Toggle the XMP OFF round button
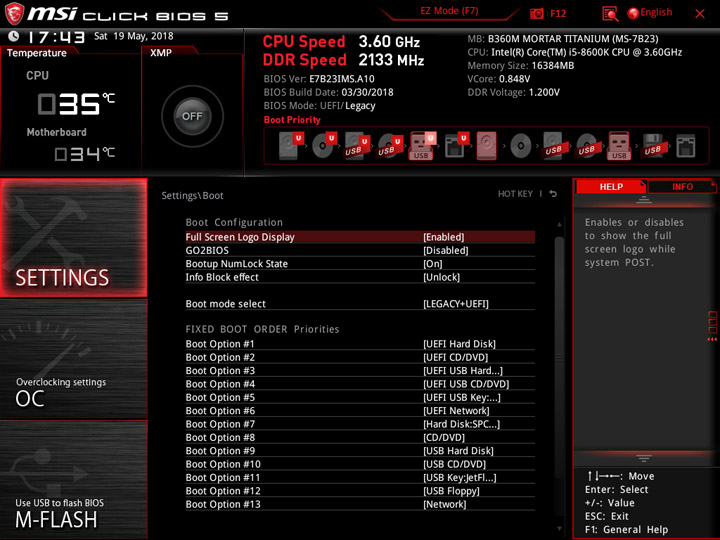Screen dimensions: 720x540 (192, 116)
